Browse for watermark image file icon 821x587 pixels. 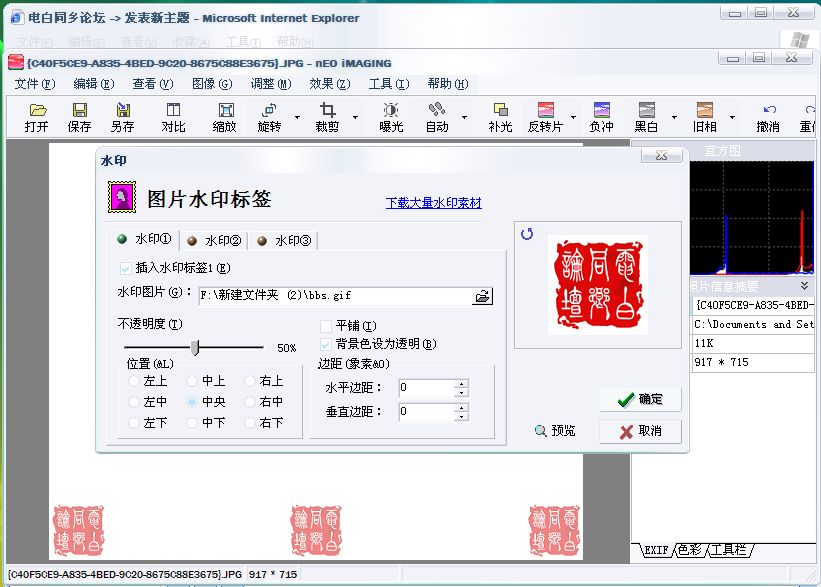point(482,296)
